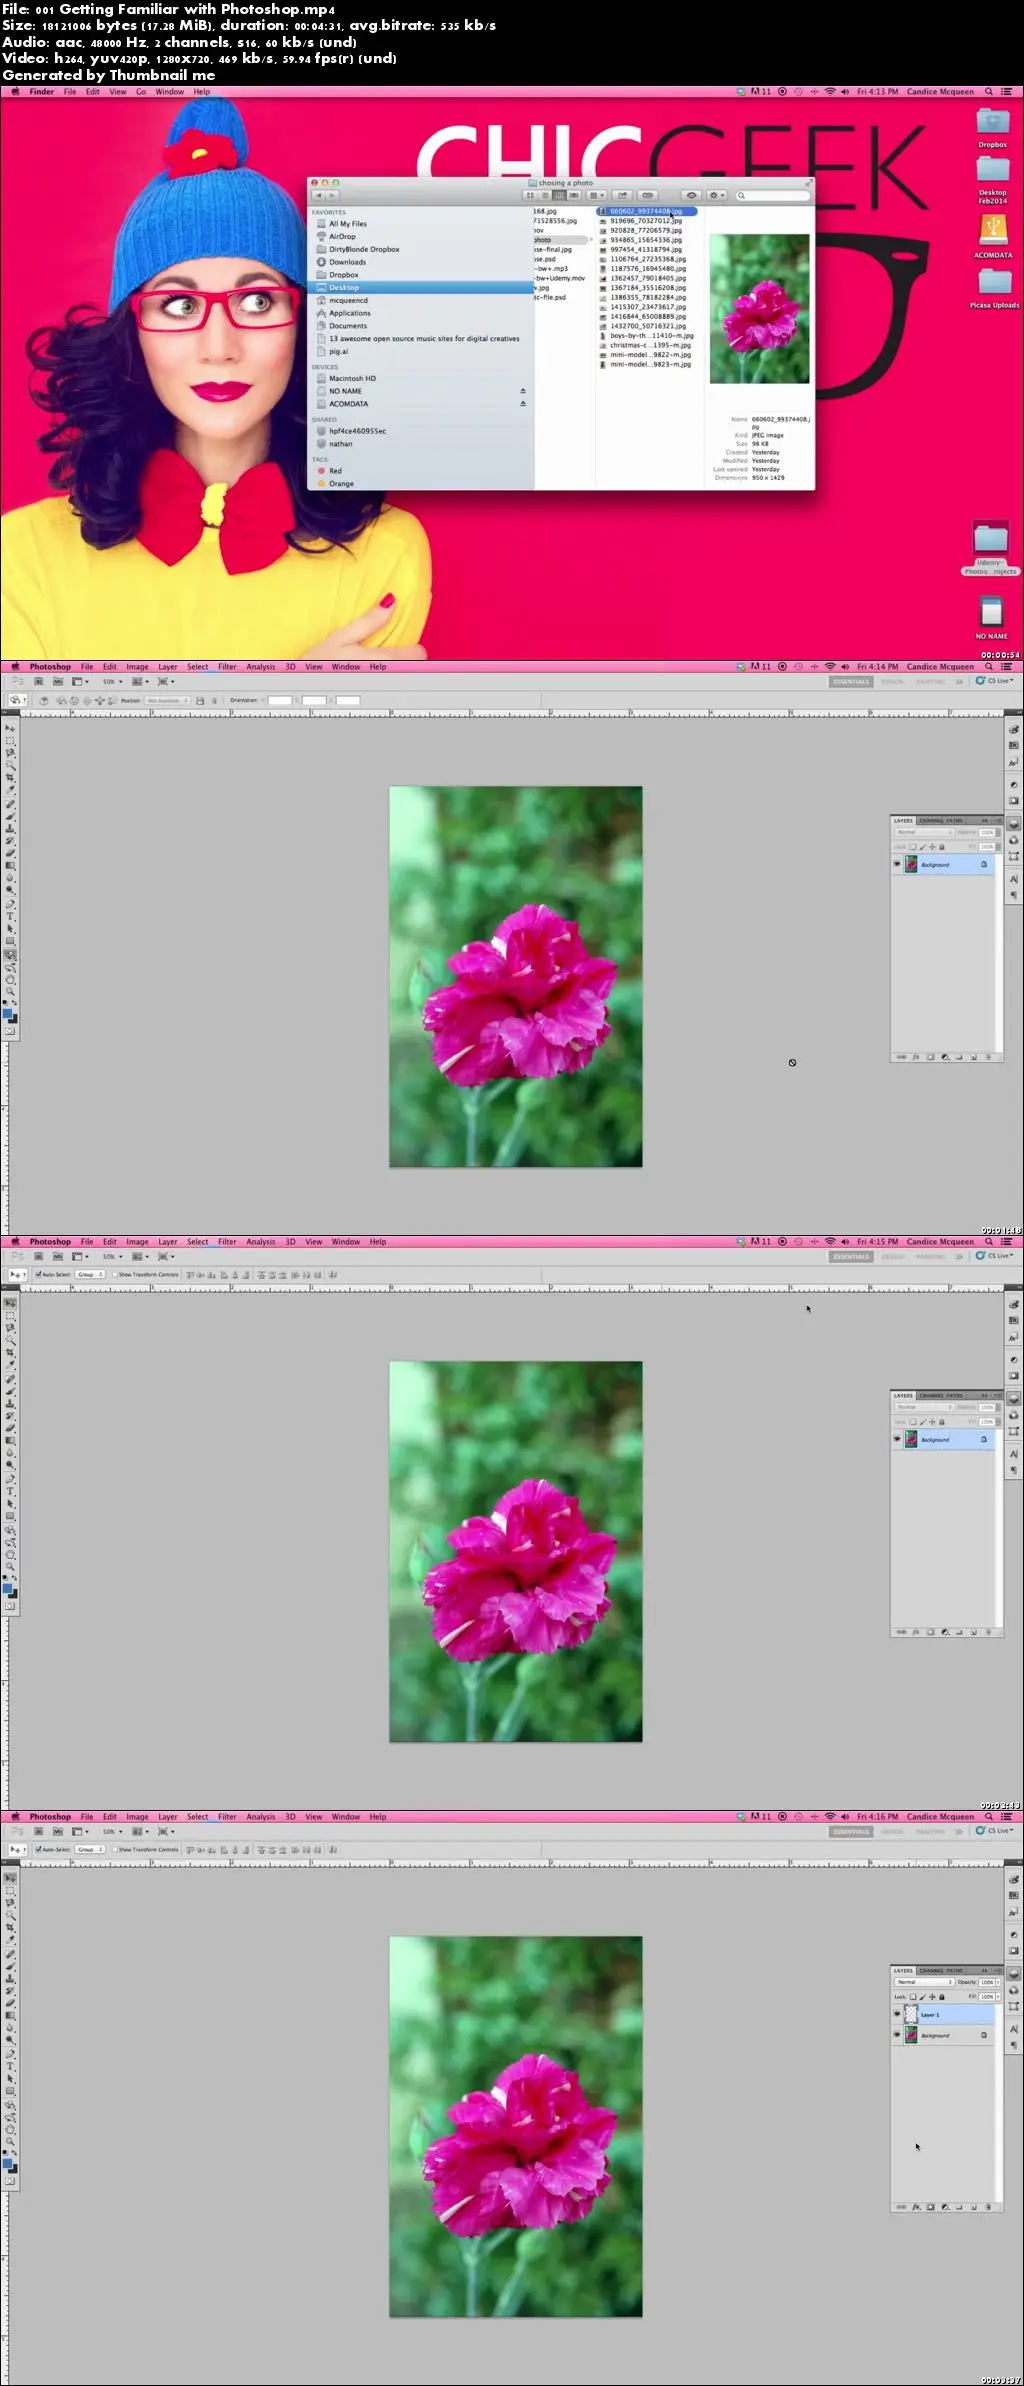The height and width of the screenshot is (2386, 1024).
Task: Uncheck Auto-Select in the 4:15 PM frame
Action: [38, 1274]
